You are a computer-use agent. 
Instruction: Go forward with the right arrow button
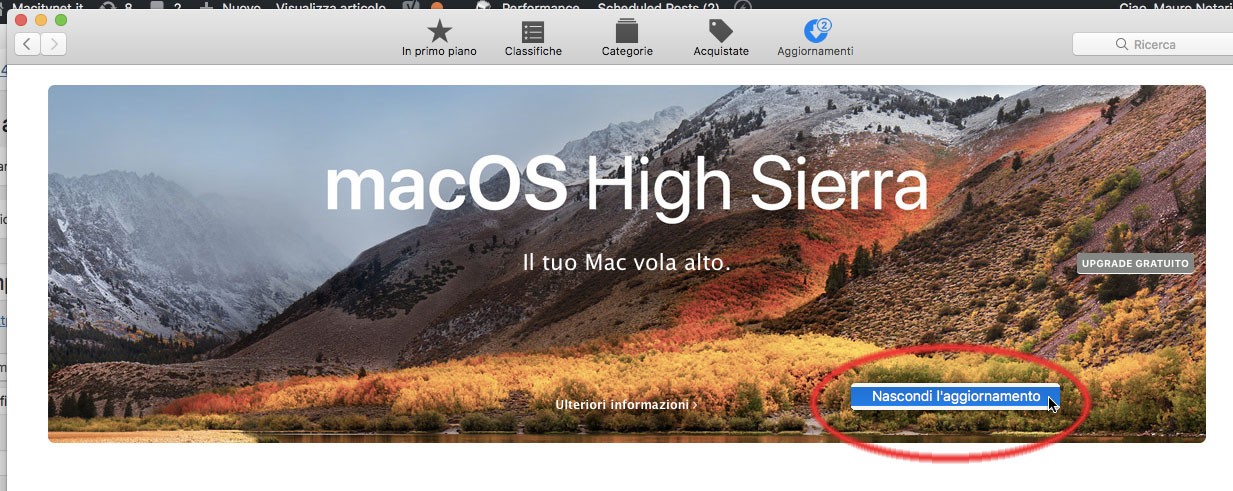point(53,43)
